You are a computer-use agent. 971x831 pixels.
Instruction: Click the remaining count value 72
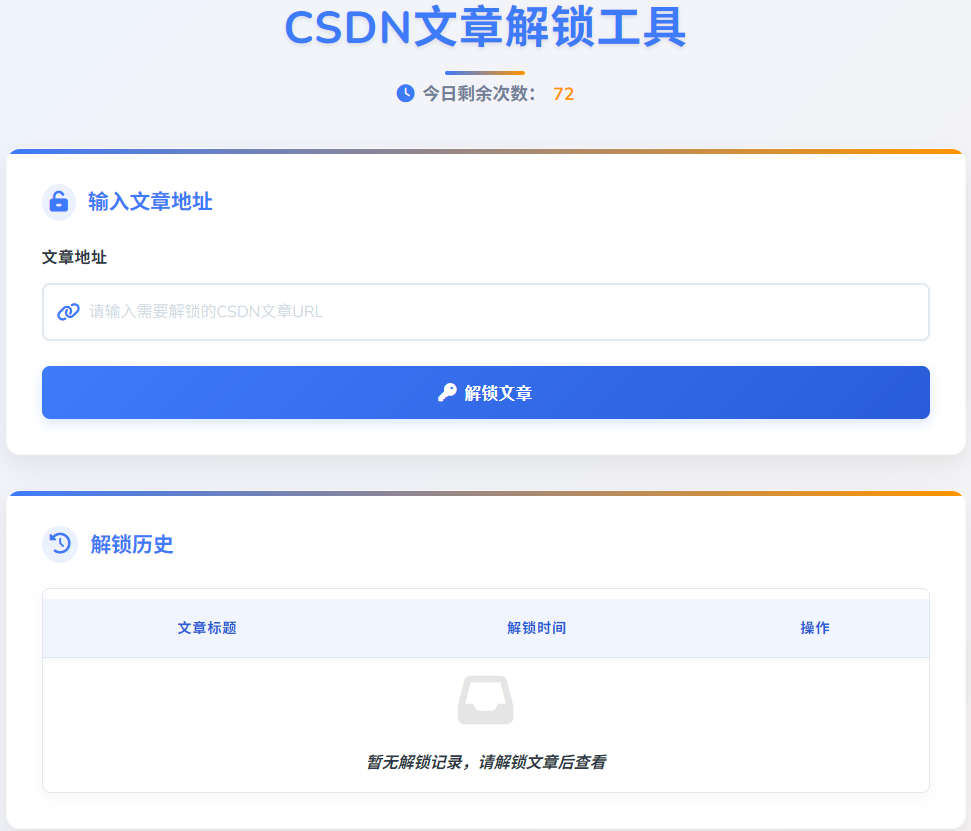[x=564, y=94]
